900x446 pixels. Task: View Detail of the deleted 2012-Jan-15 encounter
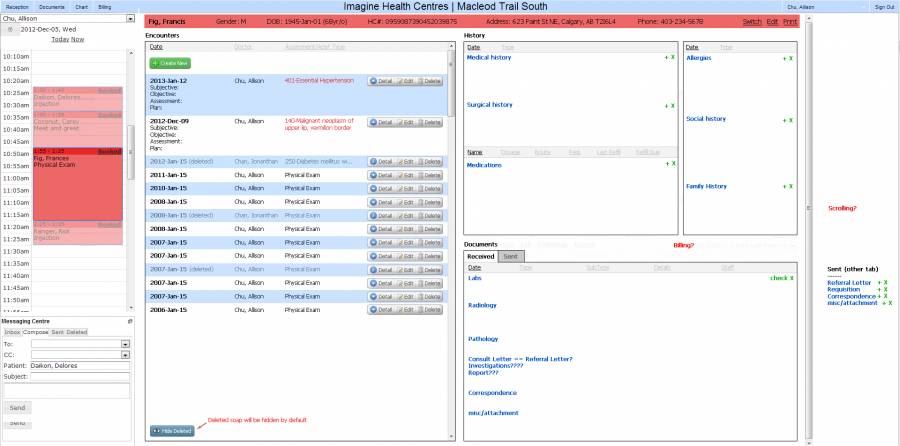(x=381, y=162)
